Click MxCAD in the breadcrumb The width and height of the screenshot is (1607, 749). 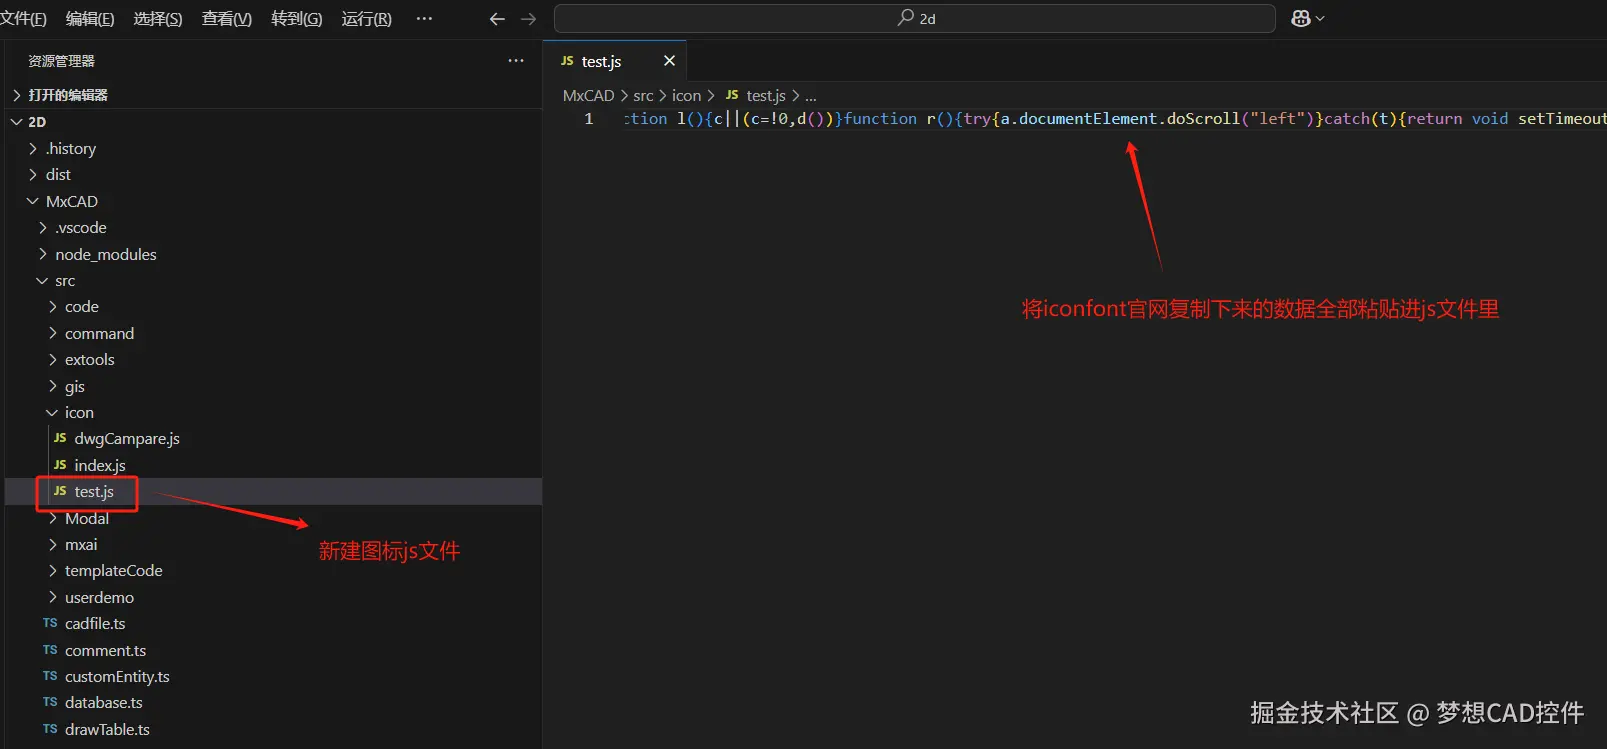pyautogui.click(x=588, y=95)
